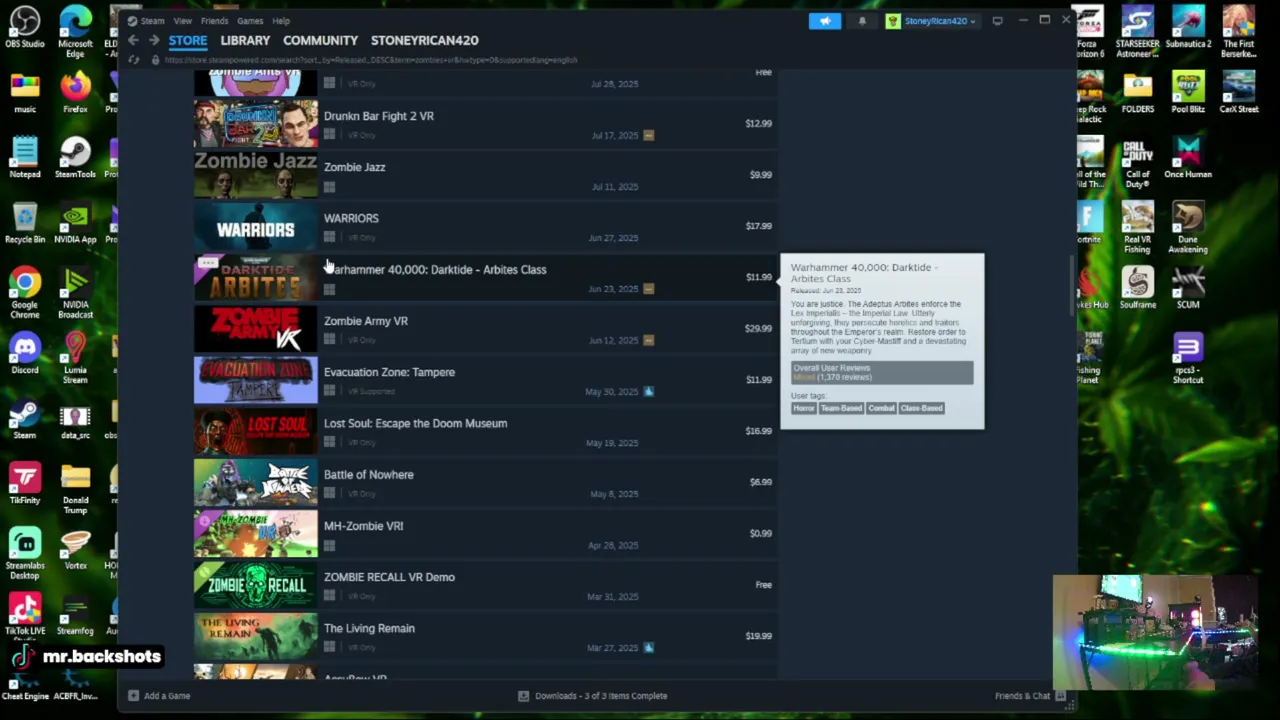The image size is (1280, 720).
Task: Open the FOLDERS desktop folder
Action: (x=1138, y=93)
